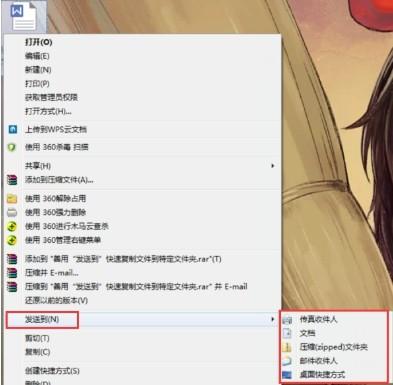Send to 邮件收件人
This screenshot has width=393, height=385.
(x=318, y=361)
